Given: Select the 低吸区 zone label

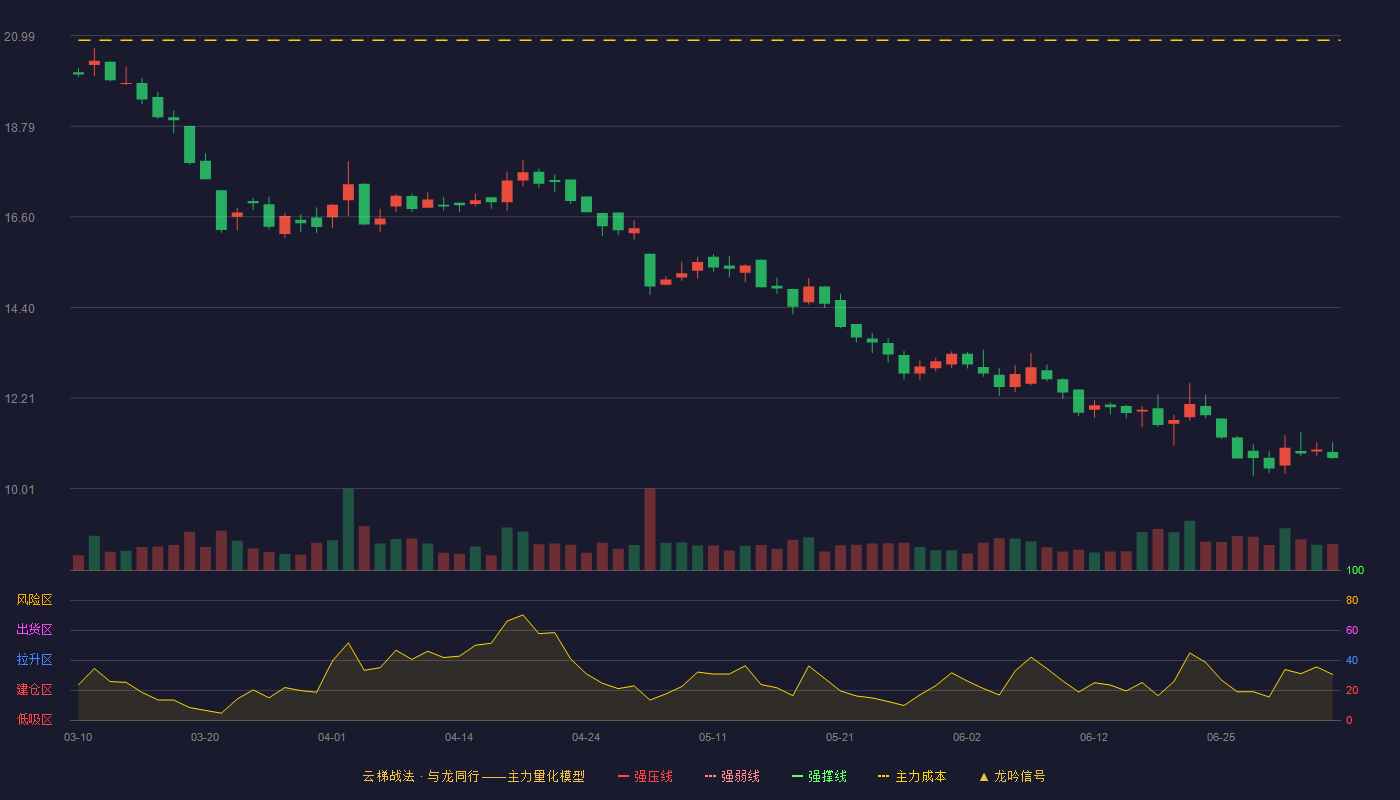Looking at the screenshot, I should tap(34, 719).
